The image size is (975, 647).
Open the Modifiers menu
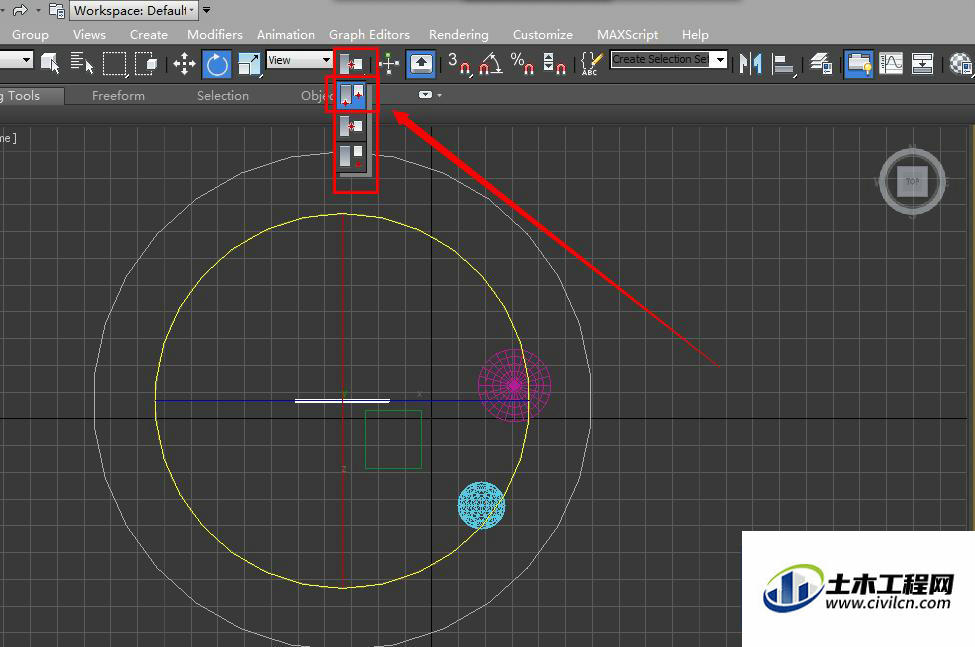[215, 35]
